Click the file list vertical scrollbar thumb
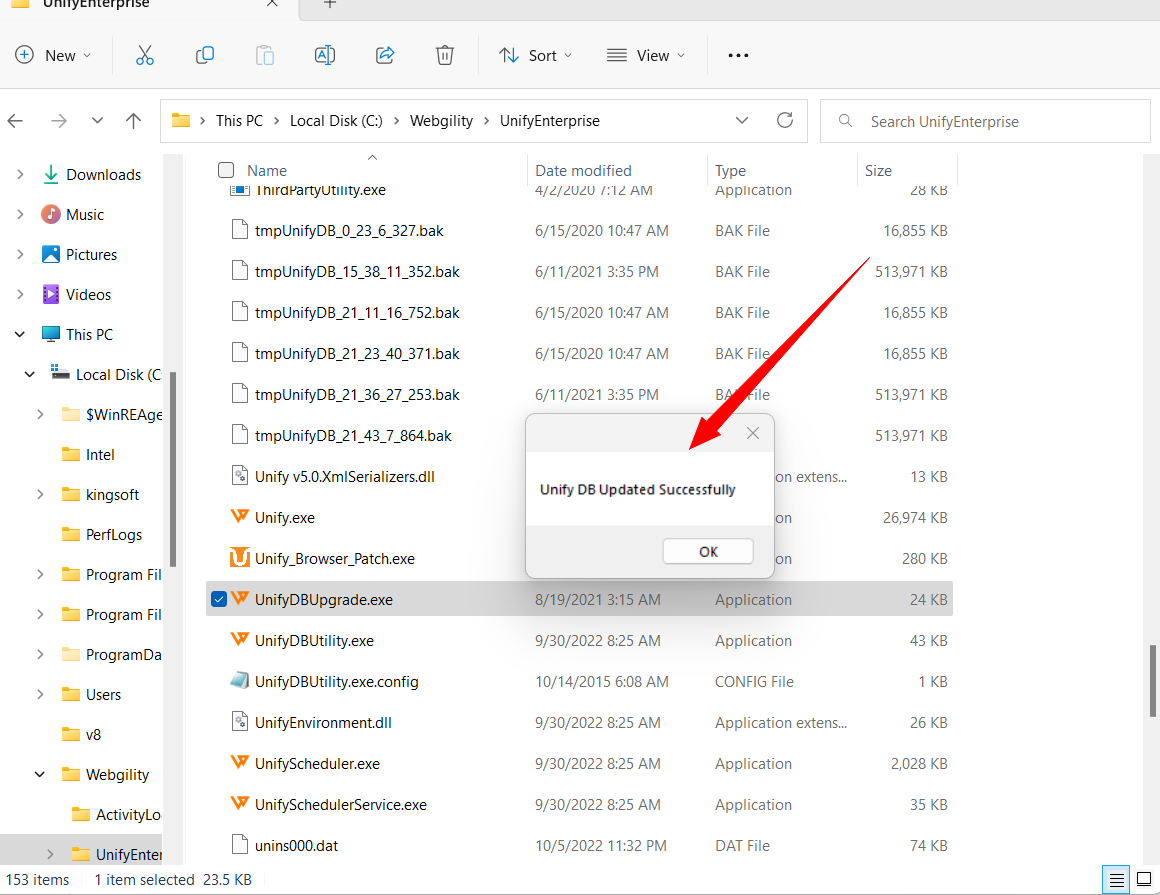Viewport: 1160px width, 895px height. coord(1152,680)
